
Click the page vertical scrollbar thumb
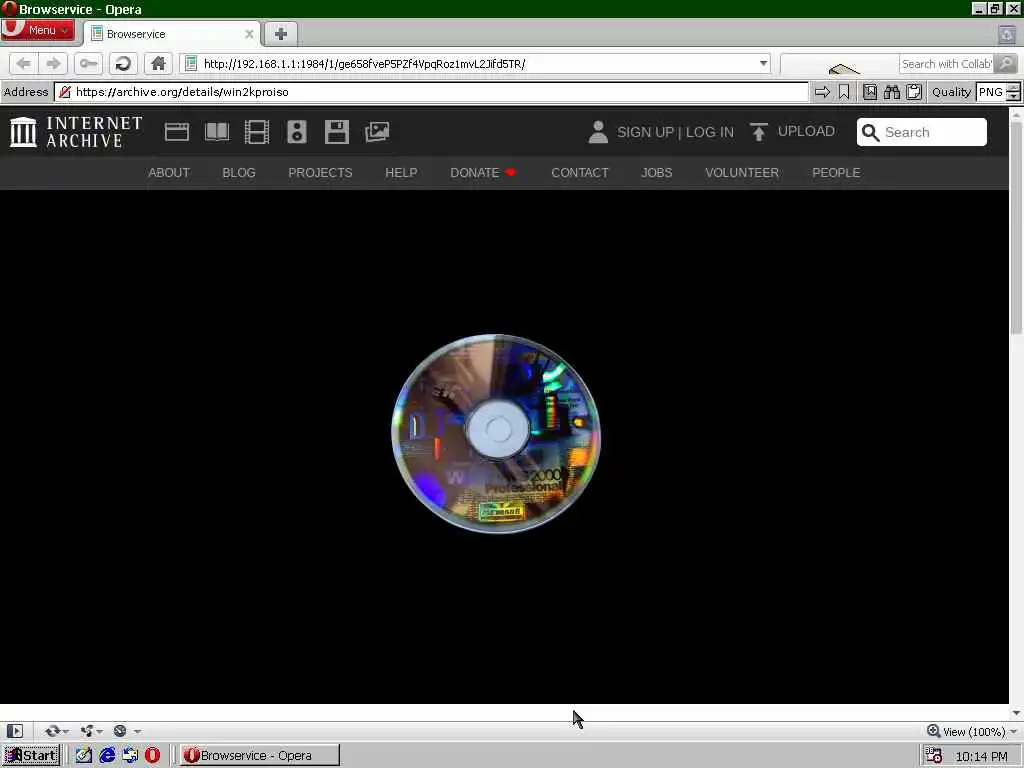click(x=1016, y=229)
